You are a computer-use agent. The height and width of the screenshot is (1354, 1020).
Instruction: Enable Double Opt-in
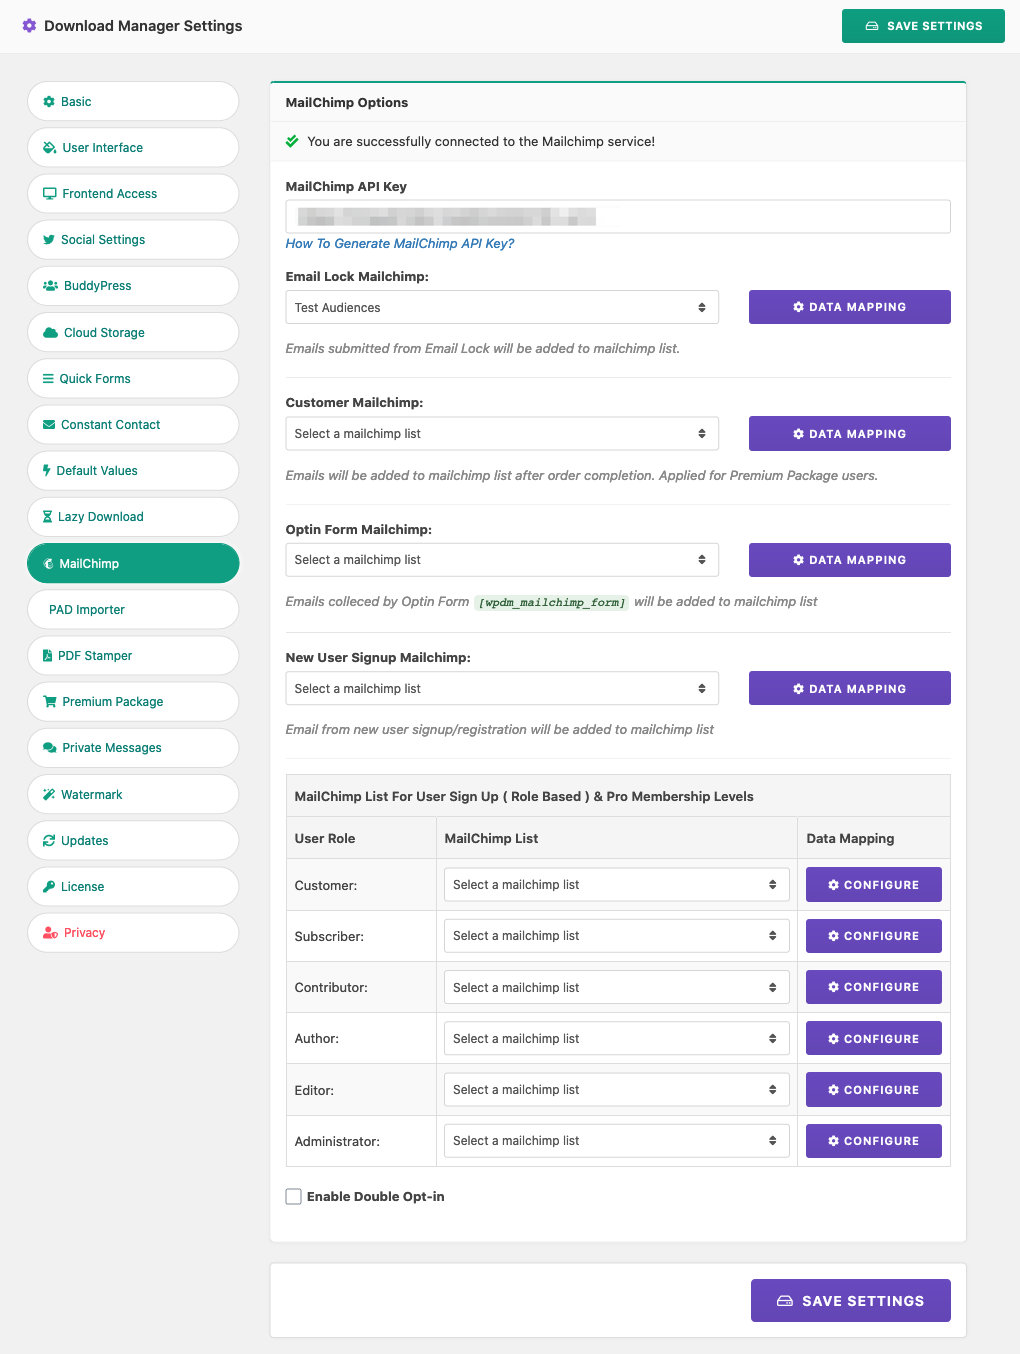[293, 1196]
